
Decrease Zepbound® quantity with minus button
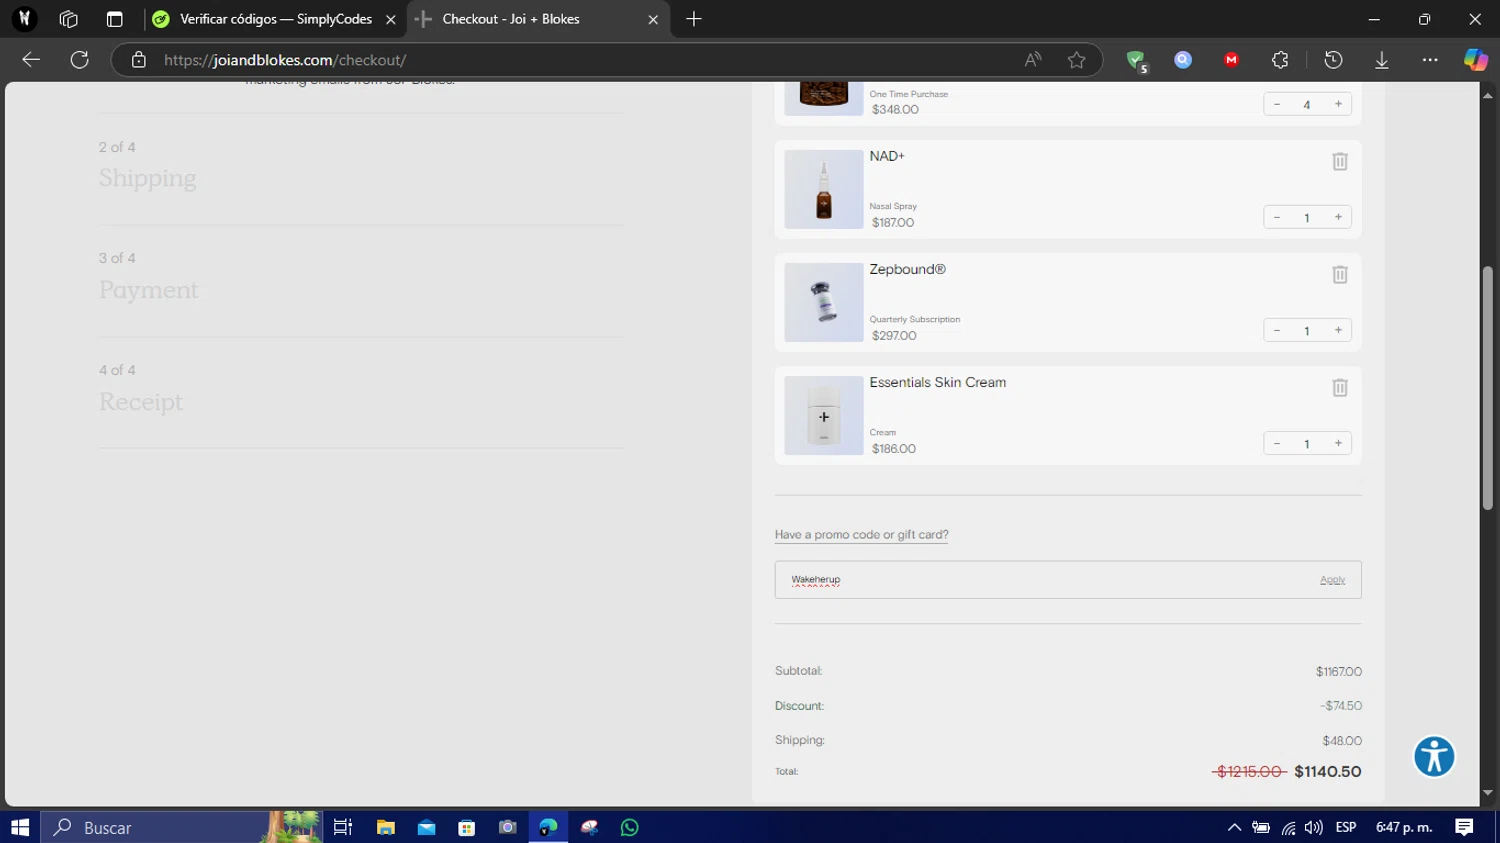pyautogui.click(x=1277, y=330)
